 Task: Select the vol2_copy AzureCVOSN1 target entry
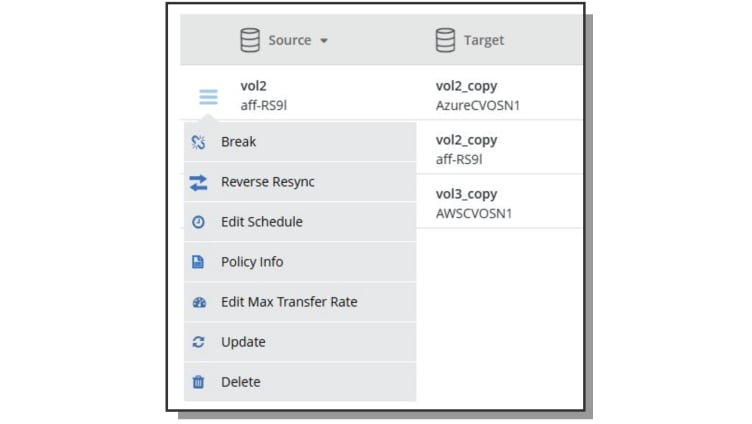click(478, 95)
